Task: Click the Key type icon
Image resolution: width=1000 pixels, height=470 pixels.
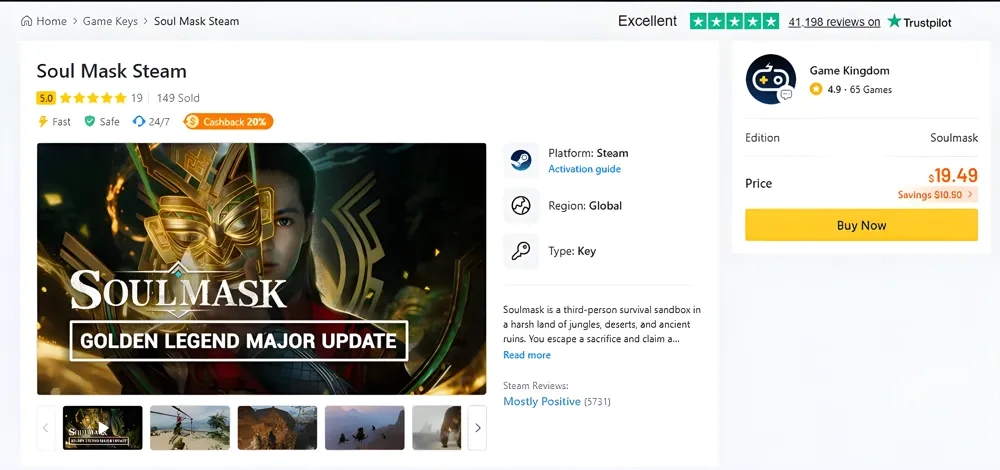Action: (520, 251)
